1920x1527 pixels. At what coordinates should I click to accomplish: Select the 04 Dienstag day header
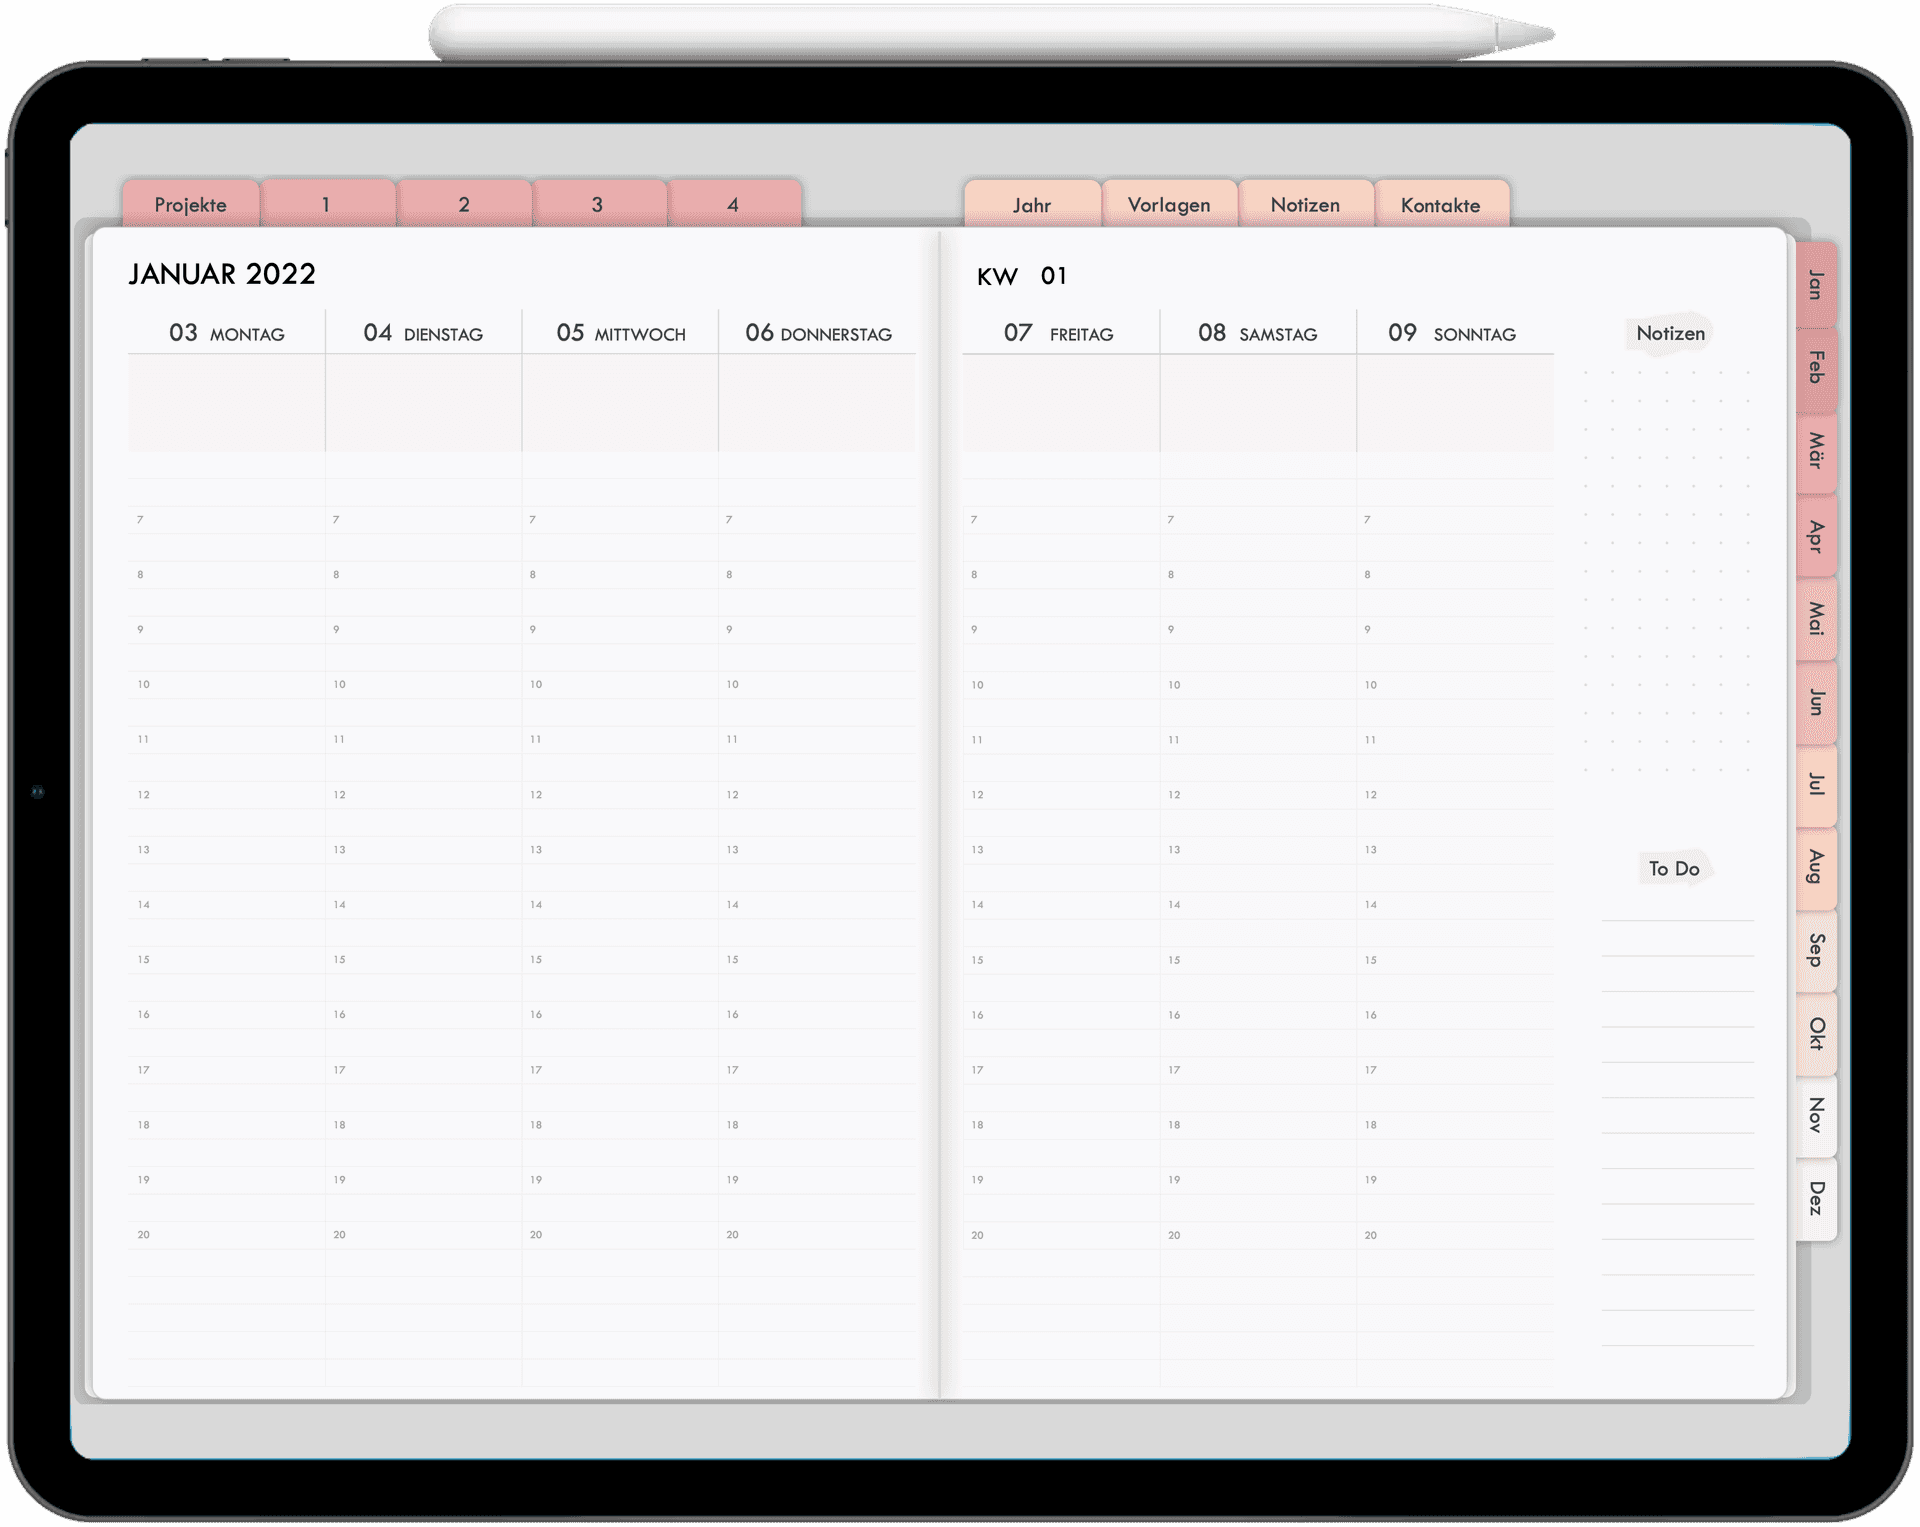pyautogui.click(x=423, y=333)
